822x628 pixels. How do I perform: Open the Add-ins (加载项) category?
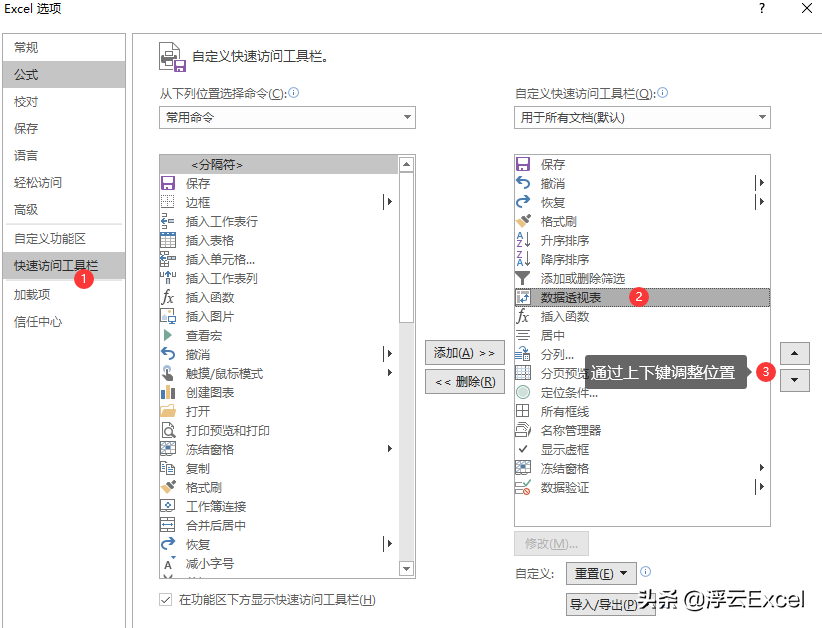click(64, 295)
